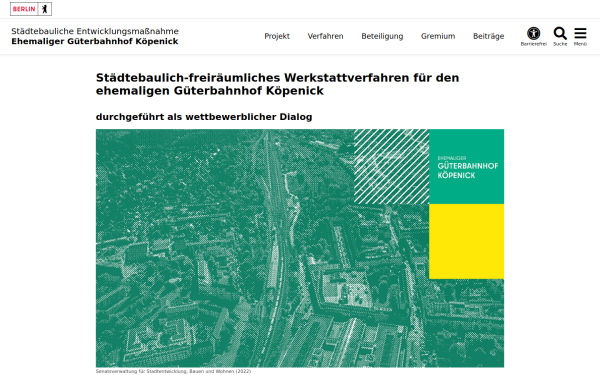Open the Beiträge menu item
The image size is (600, 375).
tap(489, 36)
